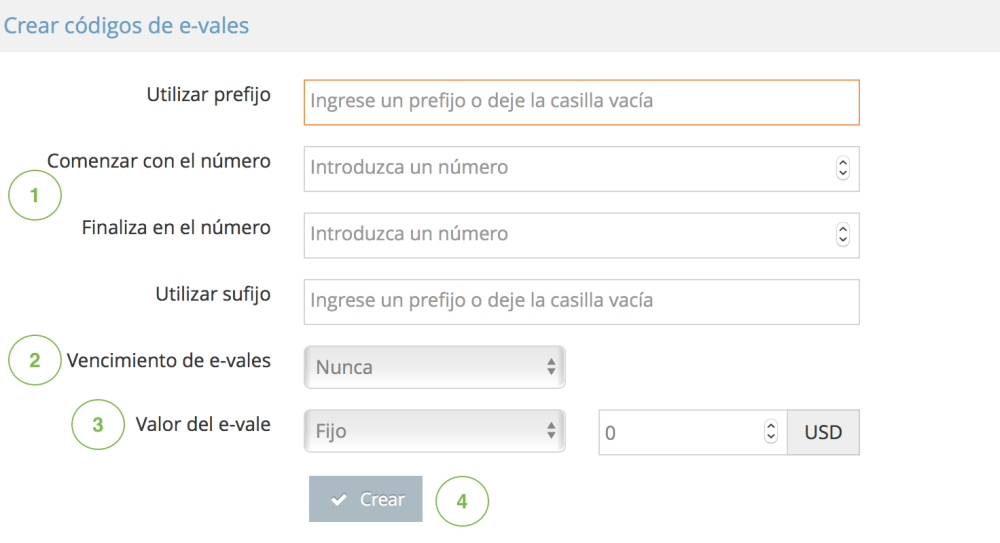Viewport: 1000px width, 543px height.
Task: Click the stepper arrows in 'Comenzar con el número'
Action: point(842,168)
